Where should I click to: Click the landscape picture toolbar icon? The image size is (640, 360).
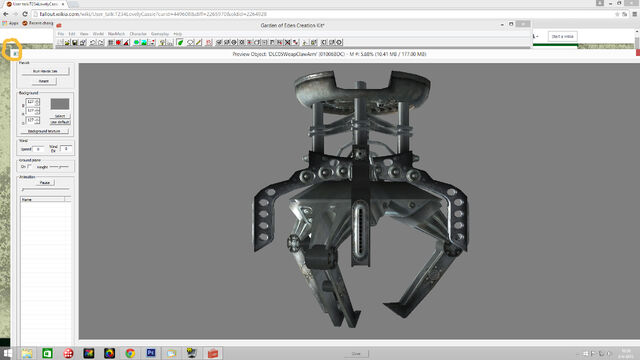144,42
